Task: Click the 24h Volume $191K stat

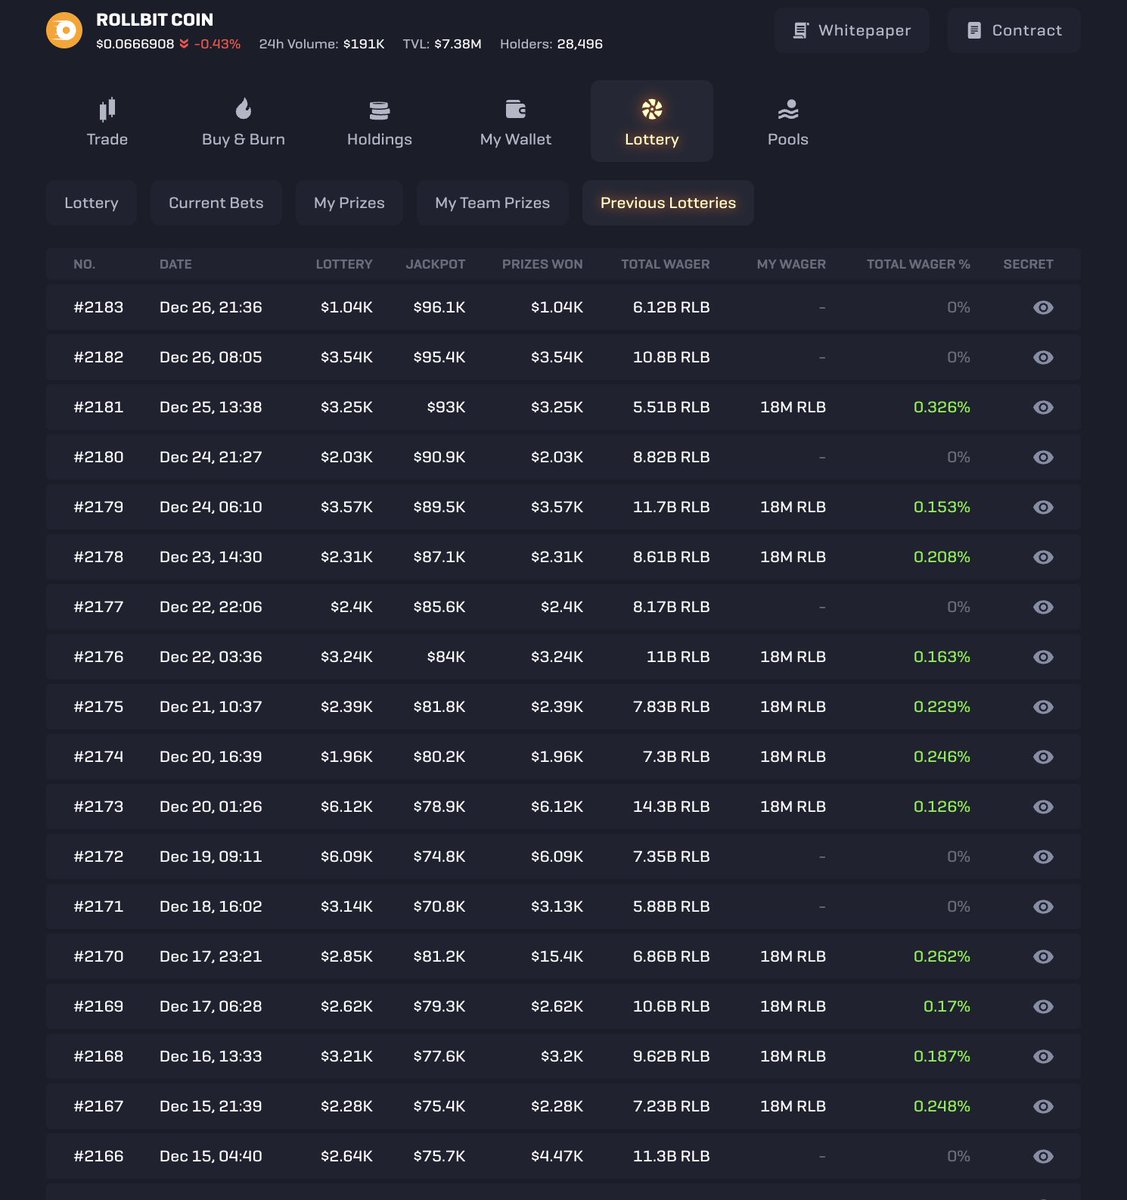Action: [x=322, y=44]
